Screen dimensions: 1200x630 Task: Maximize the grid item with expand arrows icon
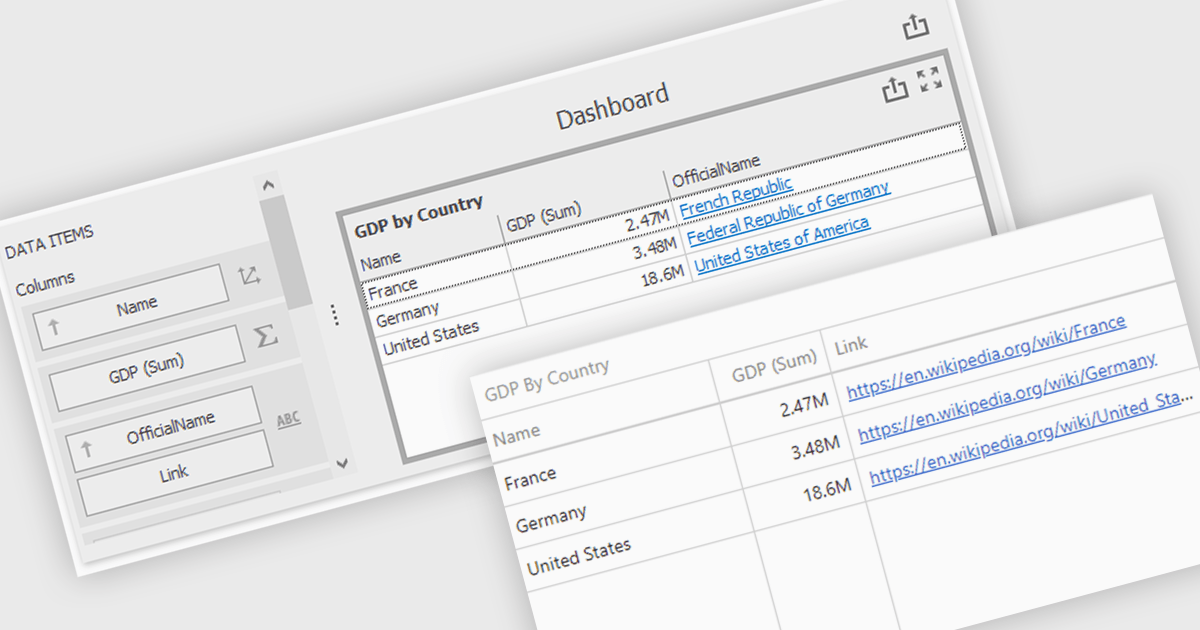(x=930, y=80)
